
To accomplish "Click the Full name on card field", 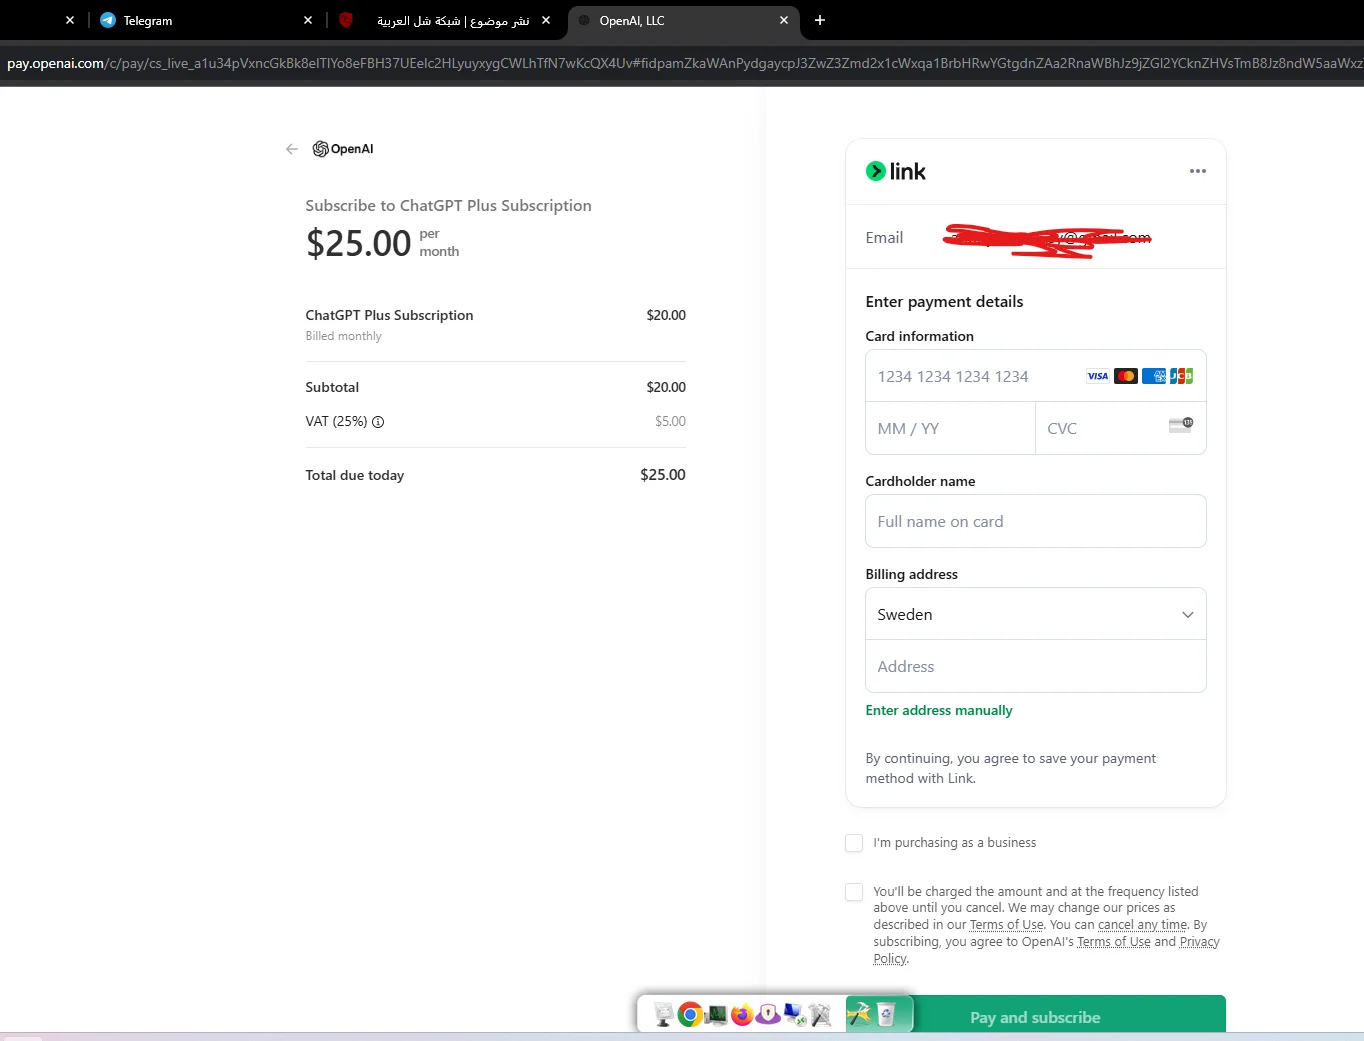I will tap(1035, 521).
